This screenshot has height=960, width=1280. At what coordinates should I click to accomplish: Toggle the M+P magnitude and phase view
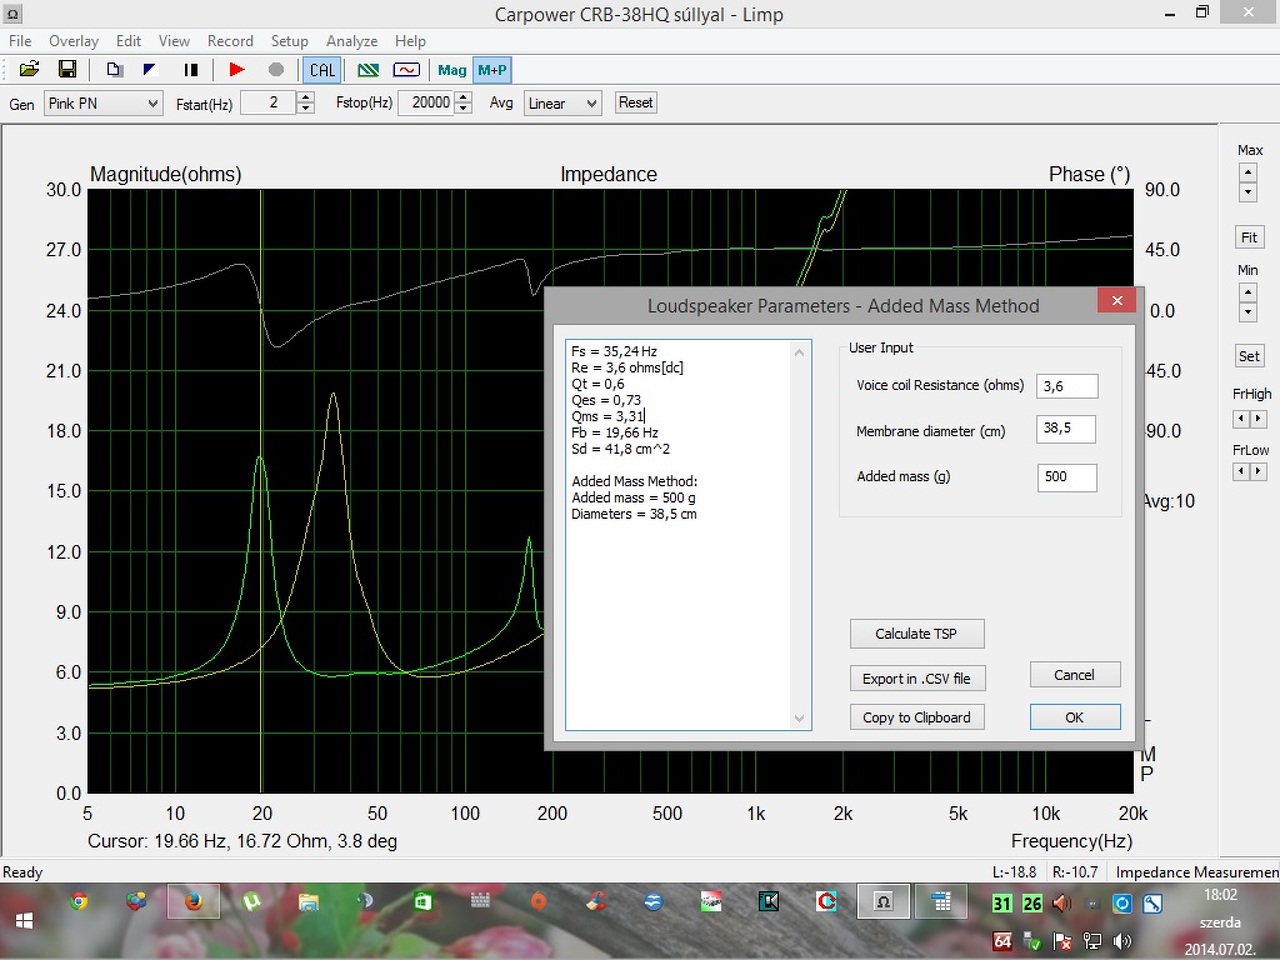tap(492, 70)
